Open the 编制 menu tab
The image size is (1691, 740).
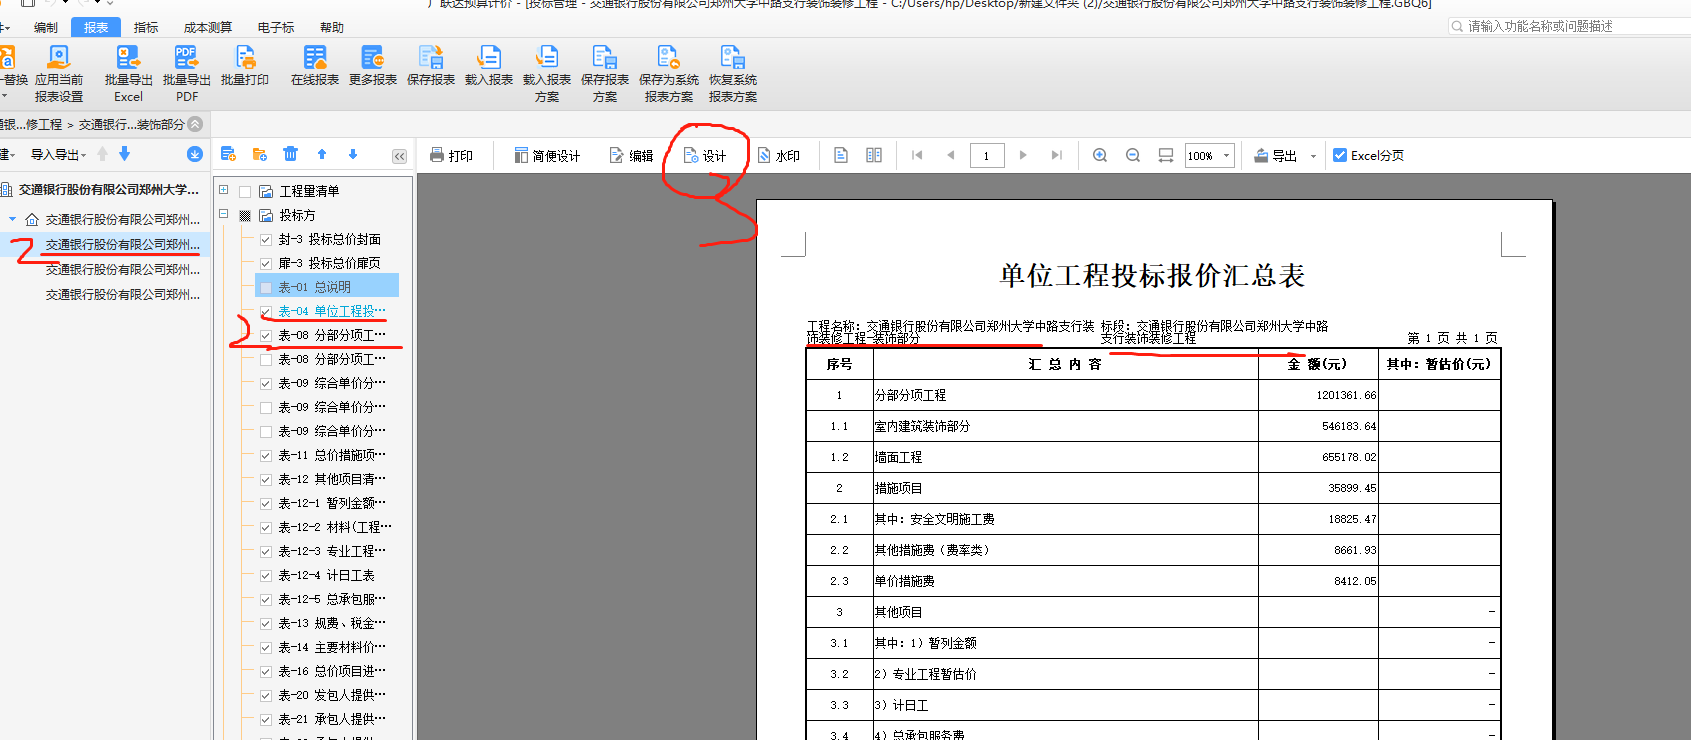click(46, 27)
